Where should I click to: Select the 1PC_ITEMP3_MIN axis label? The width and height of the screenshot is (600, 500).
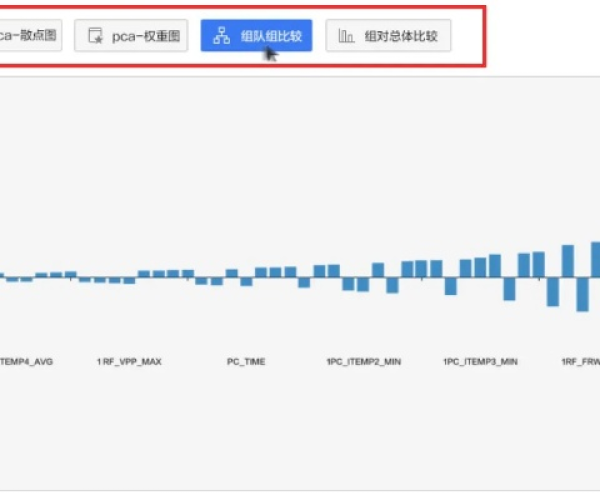point(481,361)
